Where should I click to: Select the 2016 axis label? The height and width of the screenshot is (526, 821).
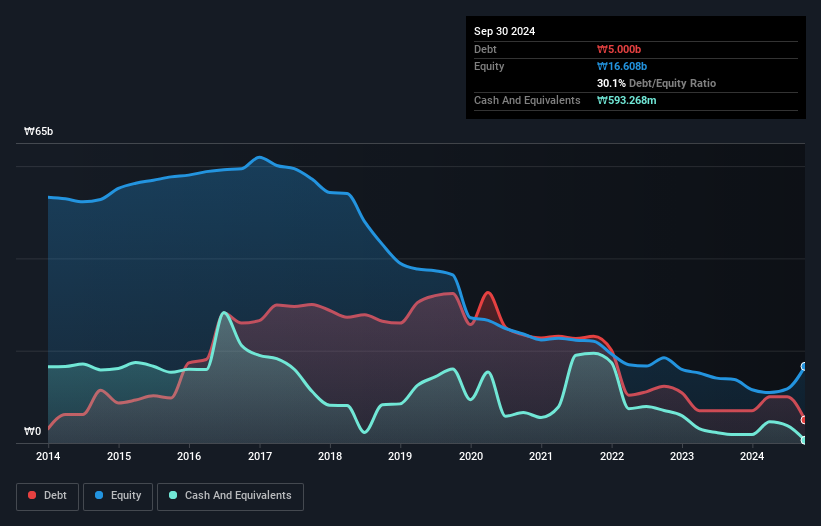pos(189,456)
